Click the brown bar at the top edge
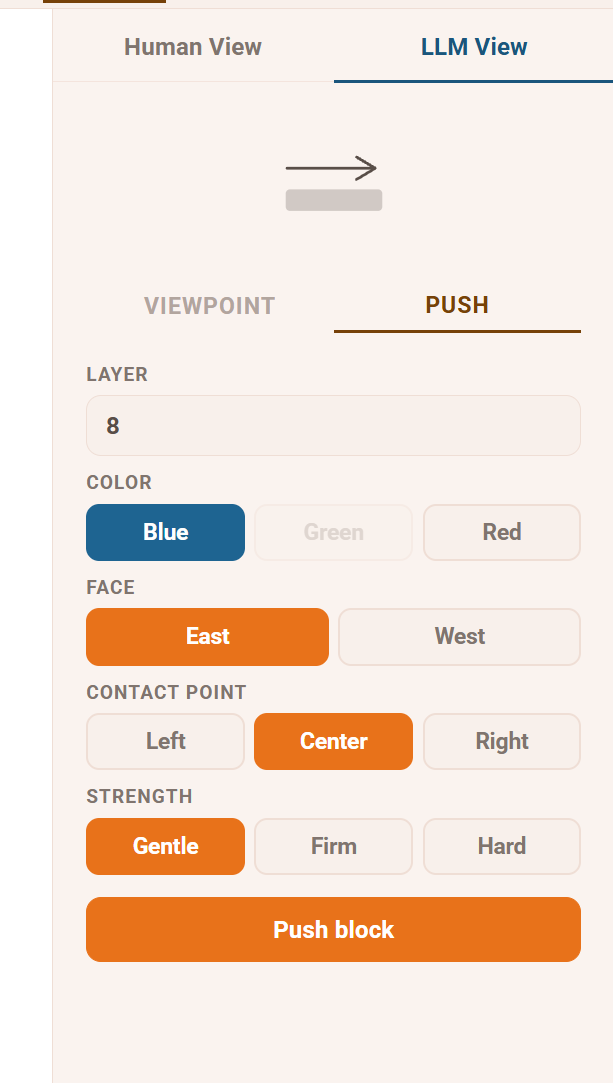The image size is (613, 1083). 104,1
